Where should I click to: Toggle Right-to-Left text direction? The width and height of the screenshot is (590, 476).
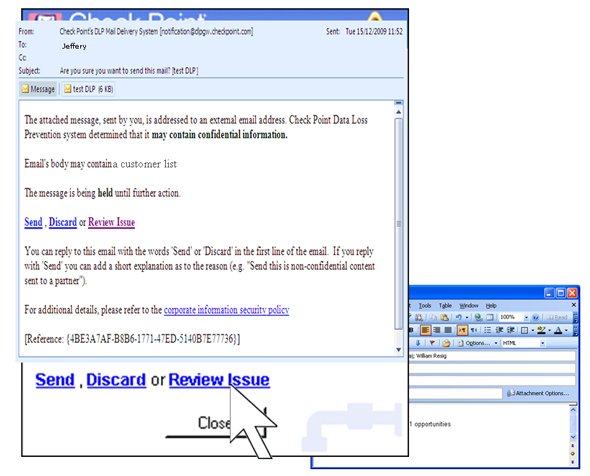pos(474,330)
